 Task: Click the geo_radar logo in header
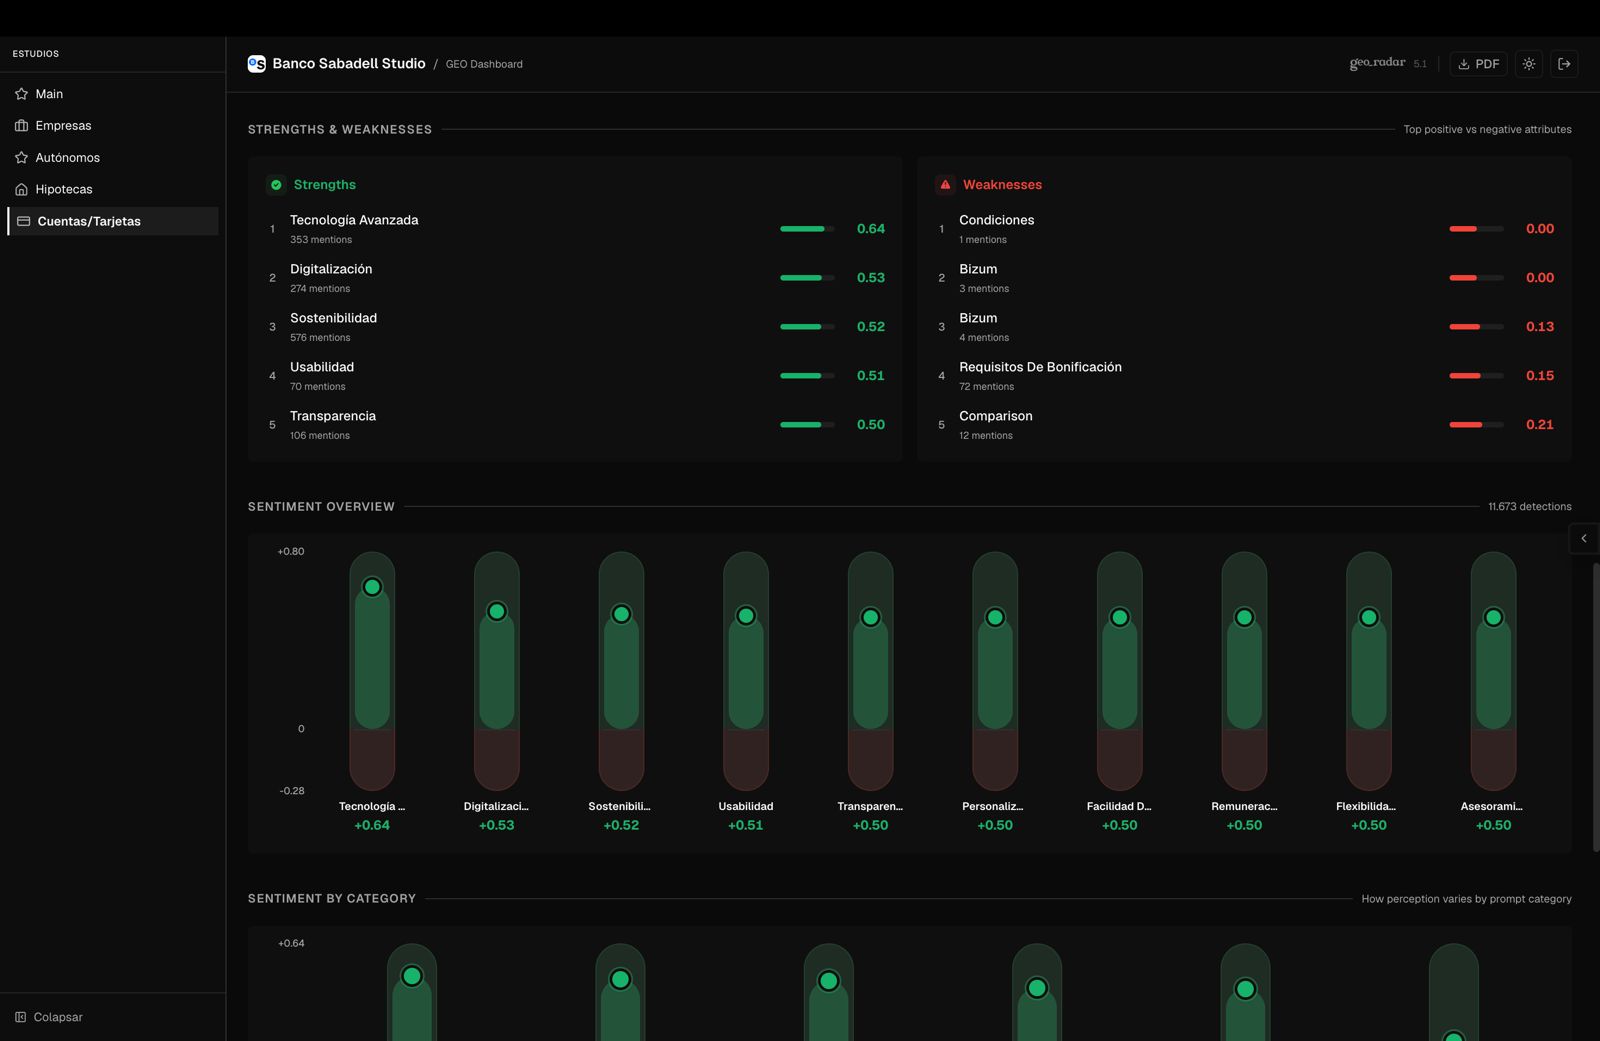point(1377,63)
